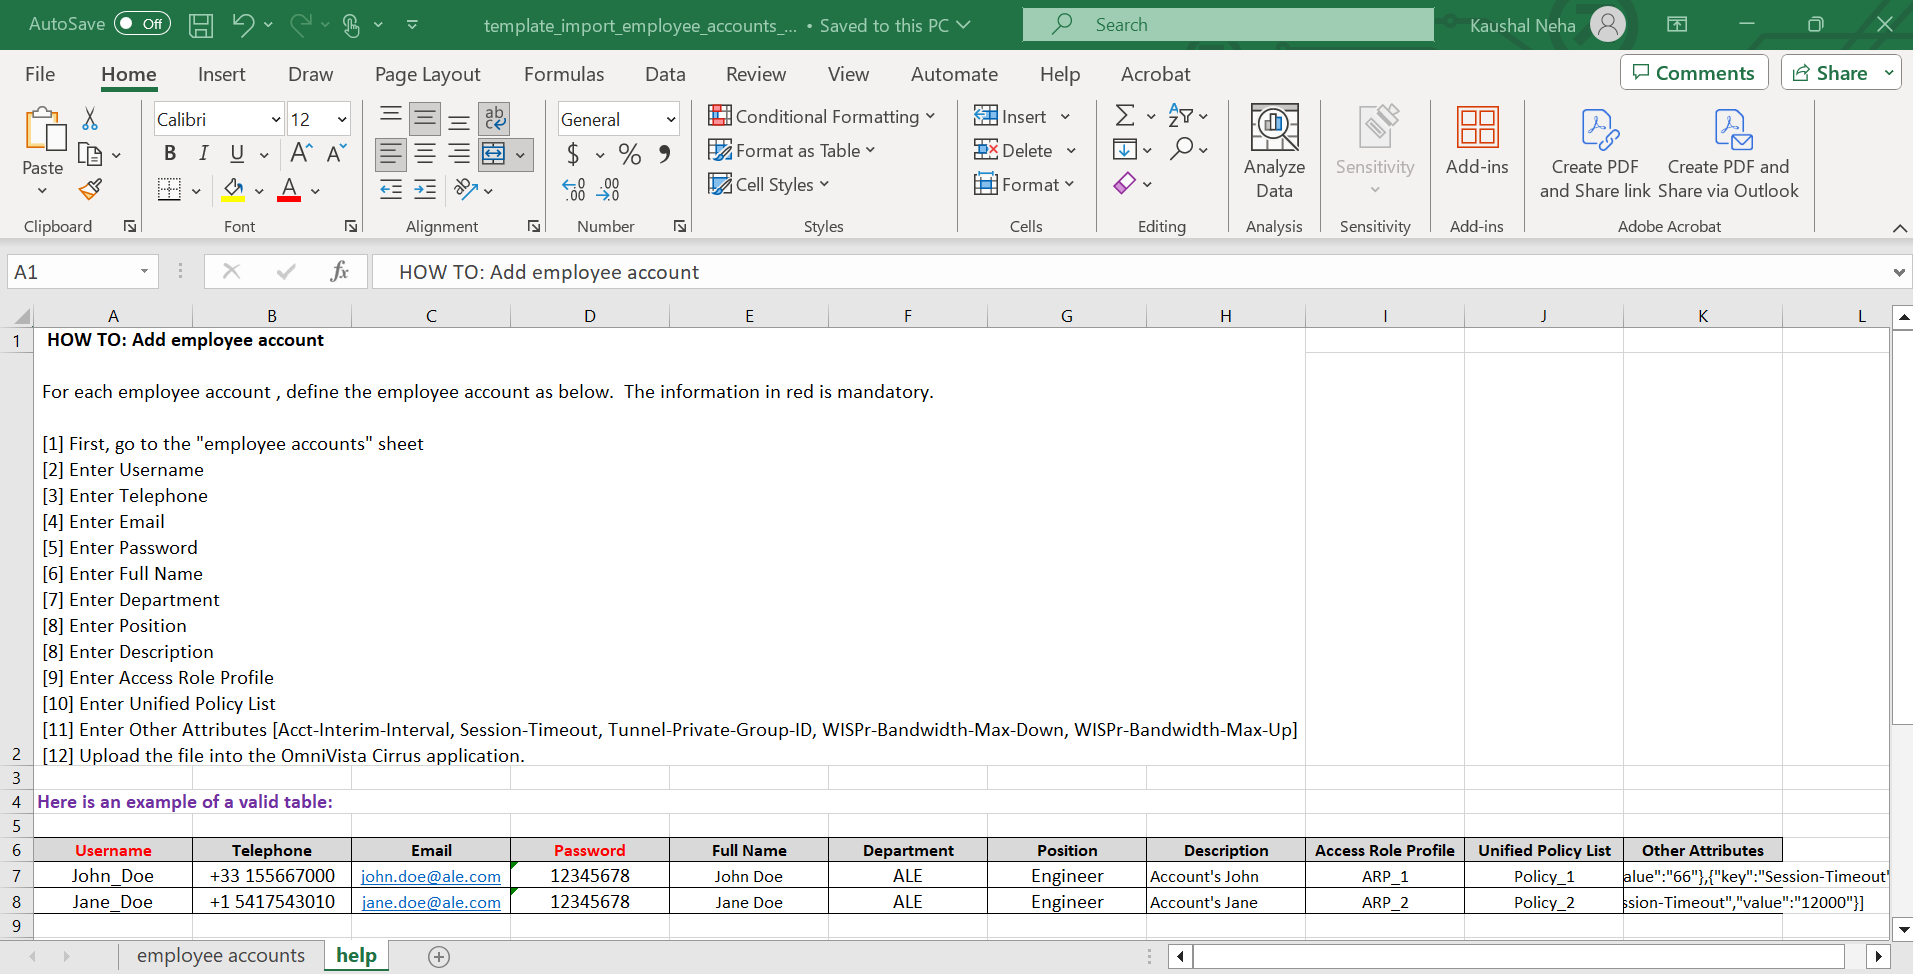Image resolution: width=1913 pixels, height=974 pixels.
Task: Apply bold formatting to selected cell
Action: pyautogui.click(x=169, y=153)
